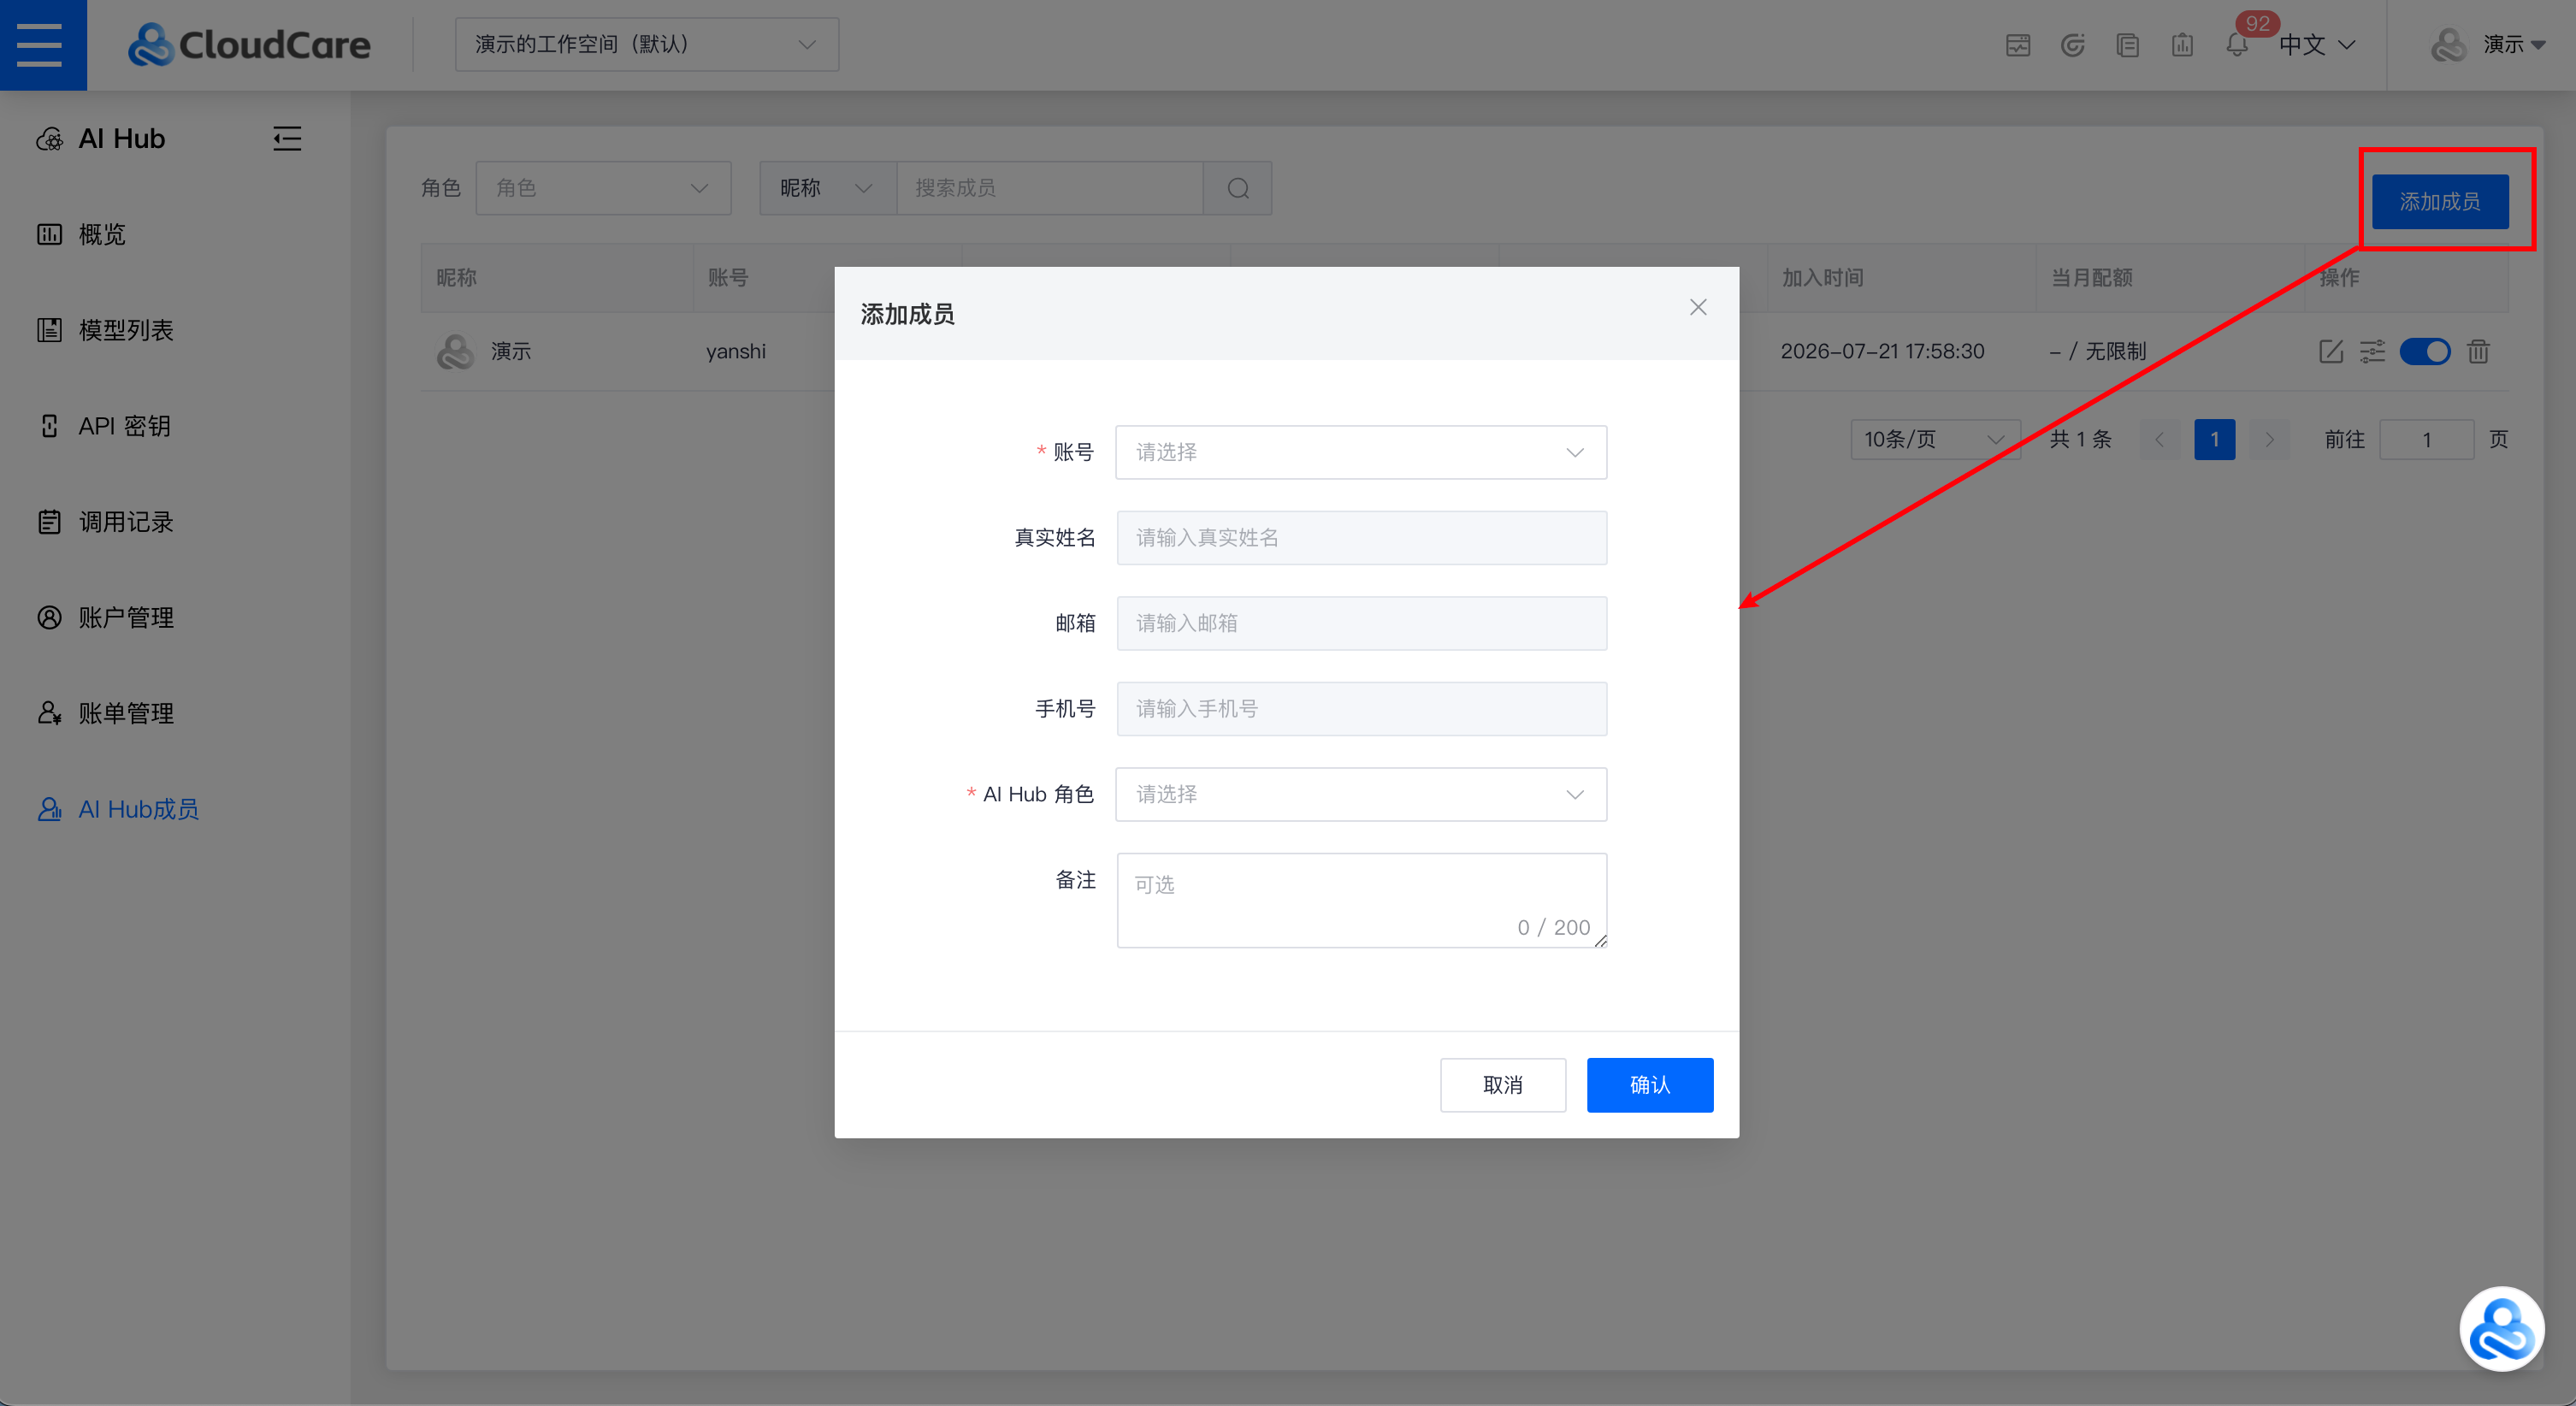Open 账单管理 in sidebar
The width and height of the screenshot is (2576, 1406).
pyautogui.click(x=126, y=713)
